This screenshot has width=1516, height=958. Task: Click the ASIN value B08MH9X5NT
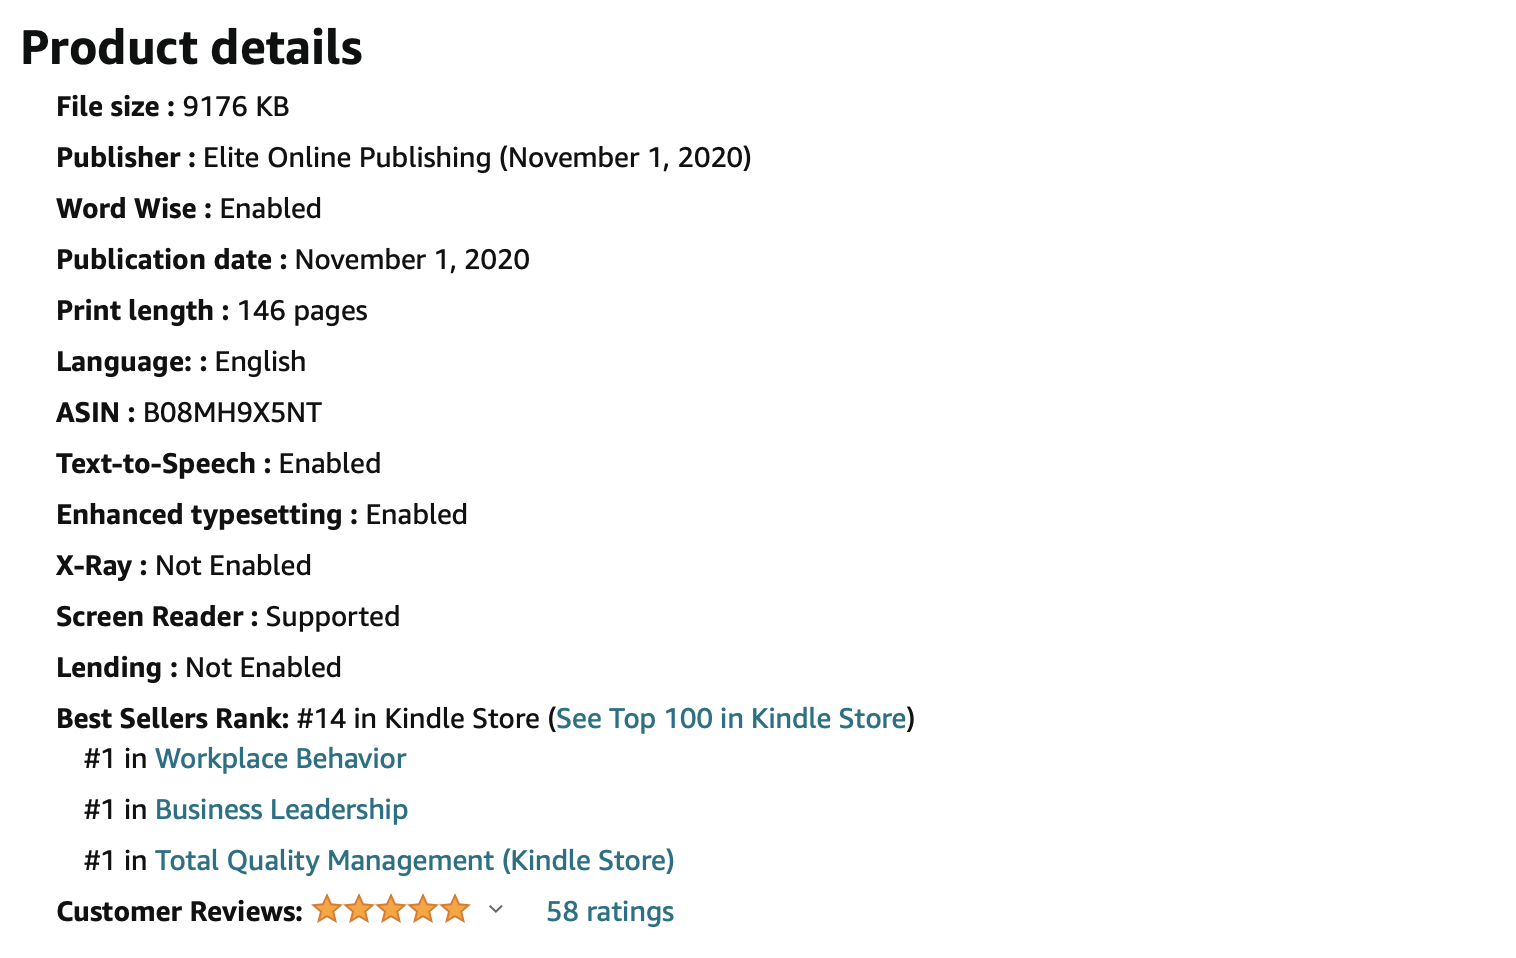pyautogui.click(x=232, y=413)
